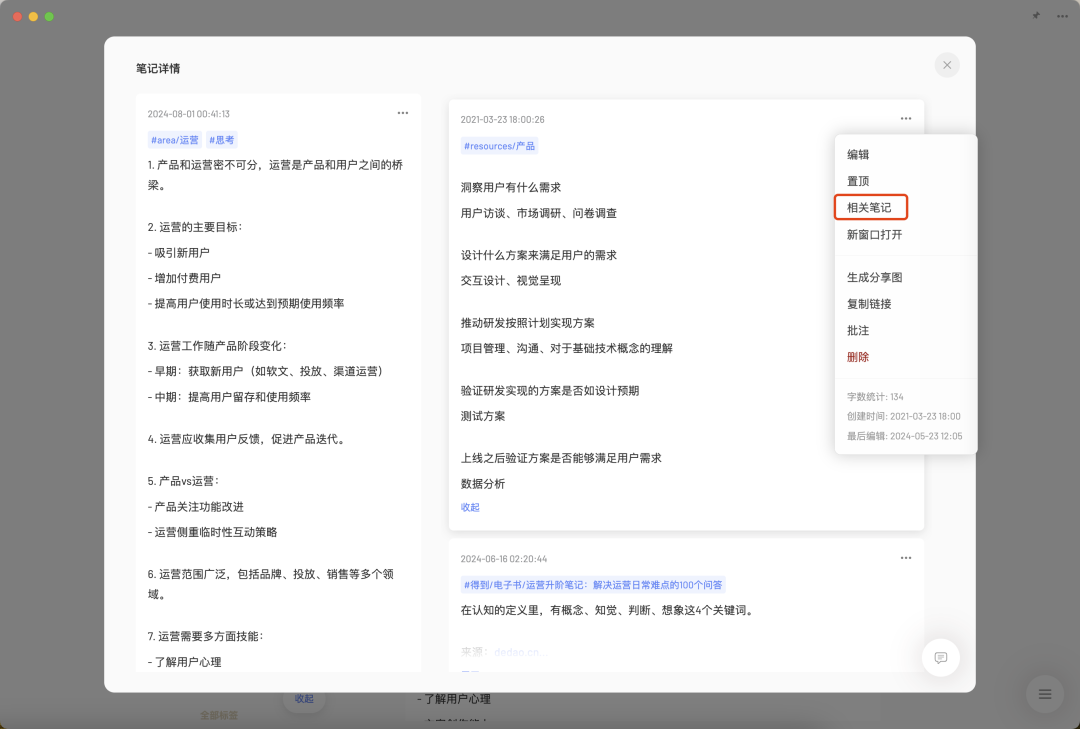The image size is (1080, 729).
Task: Open the window's three-dot menu at top right
Action: (x=1063, y=16)
